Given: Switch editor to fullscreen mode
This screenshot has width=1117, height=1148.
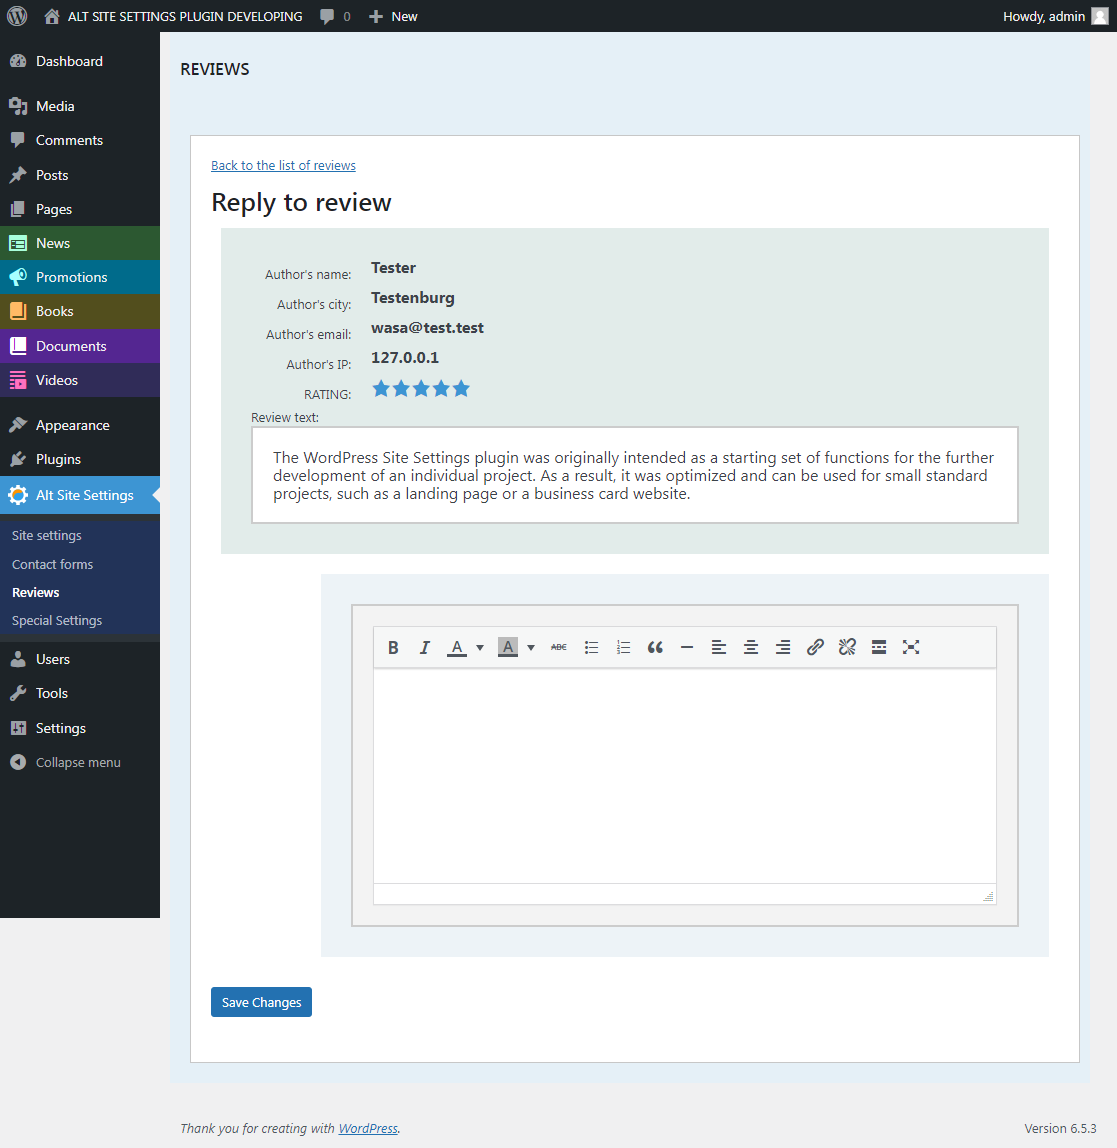Looking at the screenshot, I should point(911,647).
